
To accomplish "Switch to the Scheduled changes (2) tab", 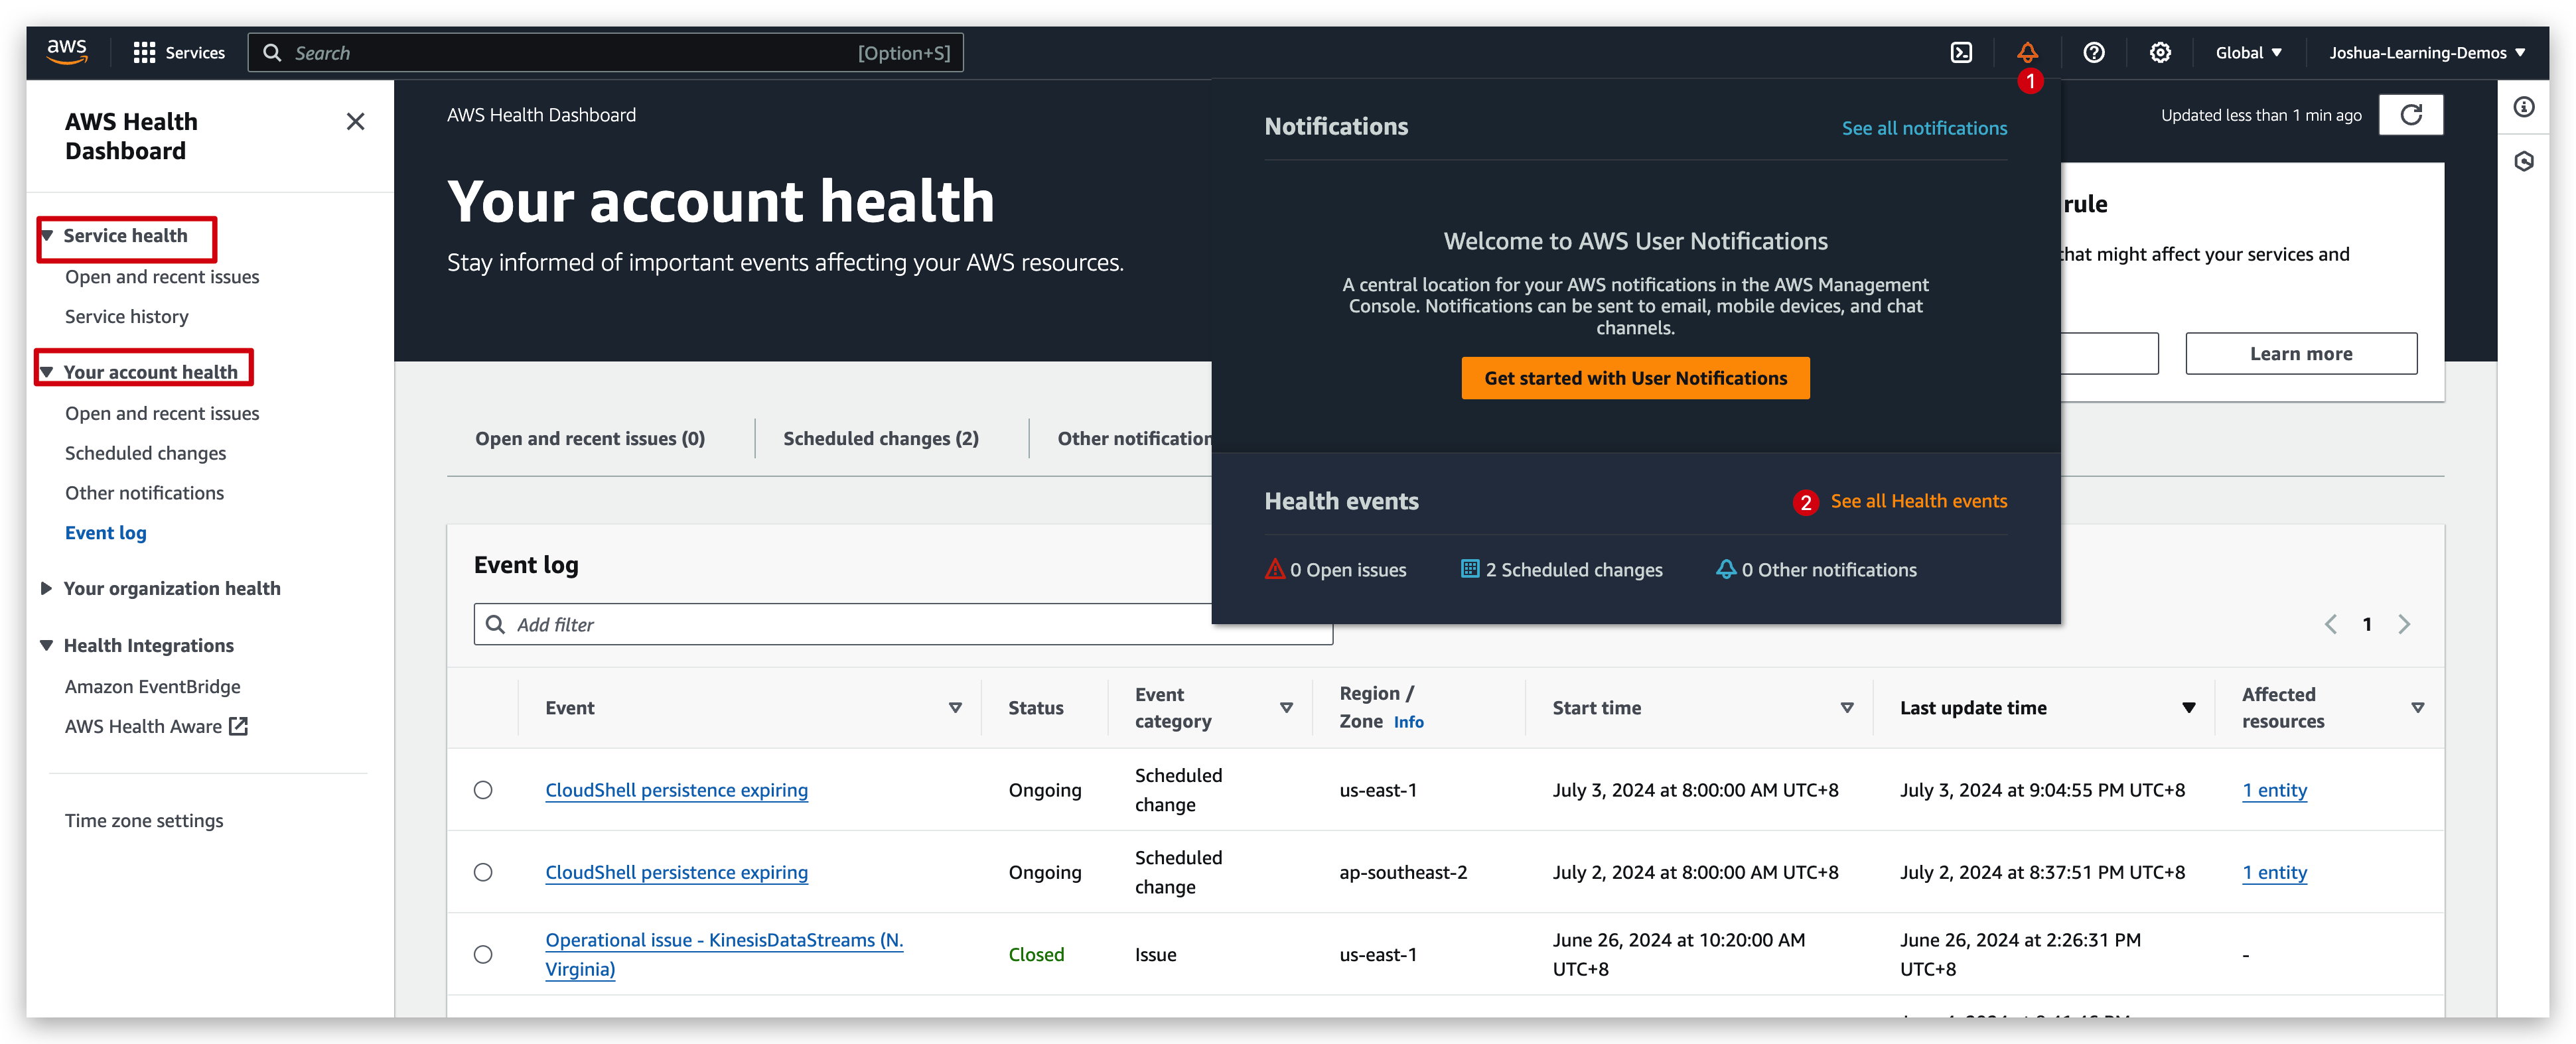I will click(x=880, y=438).
